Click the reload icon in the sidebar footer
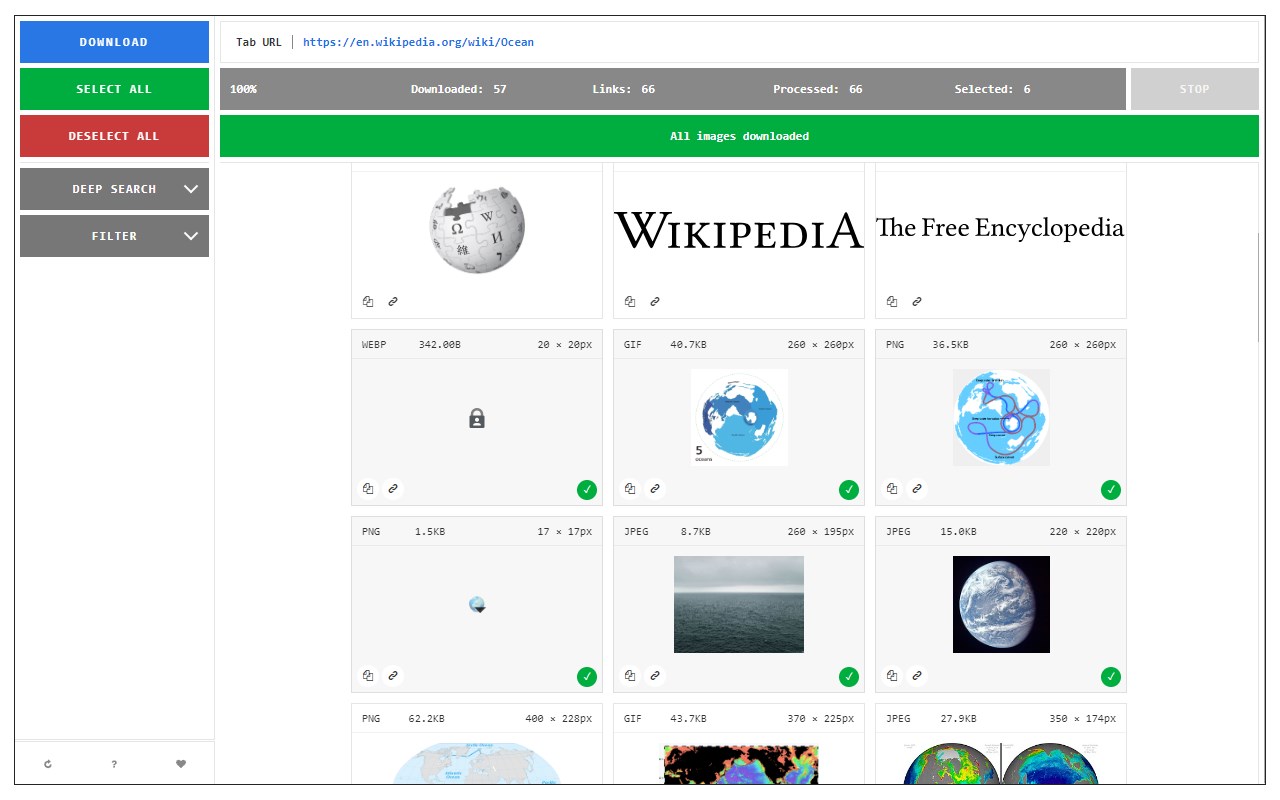Image resolution: width=1280 pixels, height=800 pixels. click(x=48, y=764)
